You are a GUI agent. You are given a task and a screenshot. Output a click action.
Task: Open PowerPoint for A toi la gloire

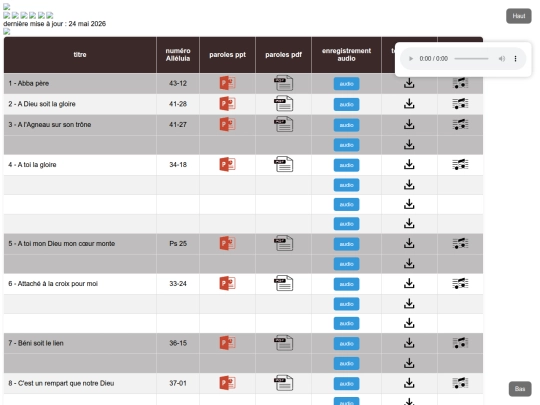point(227,165)
